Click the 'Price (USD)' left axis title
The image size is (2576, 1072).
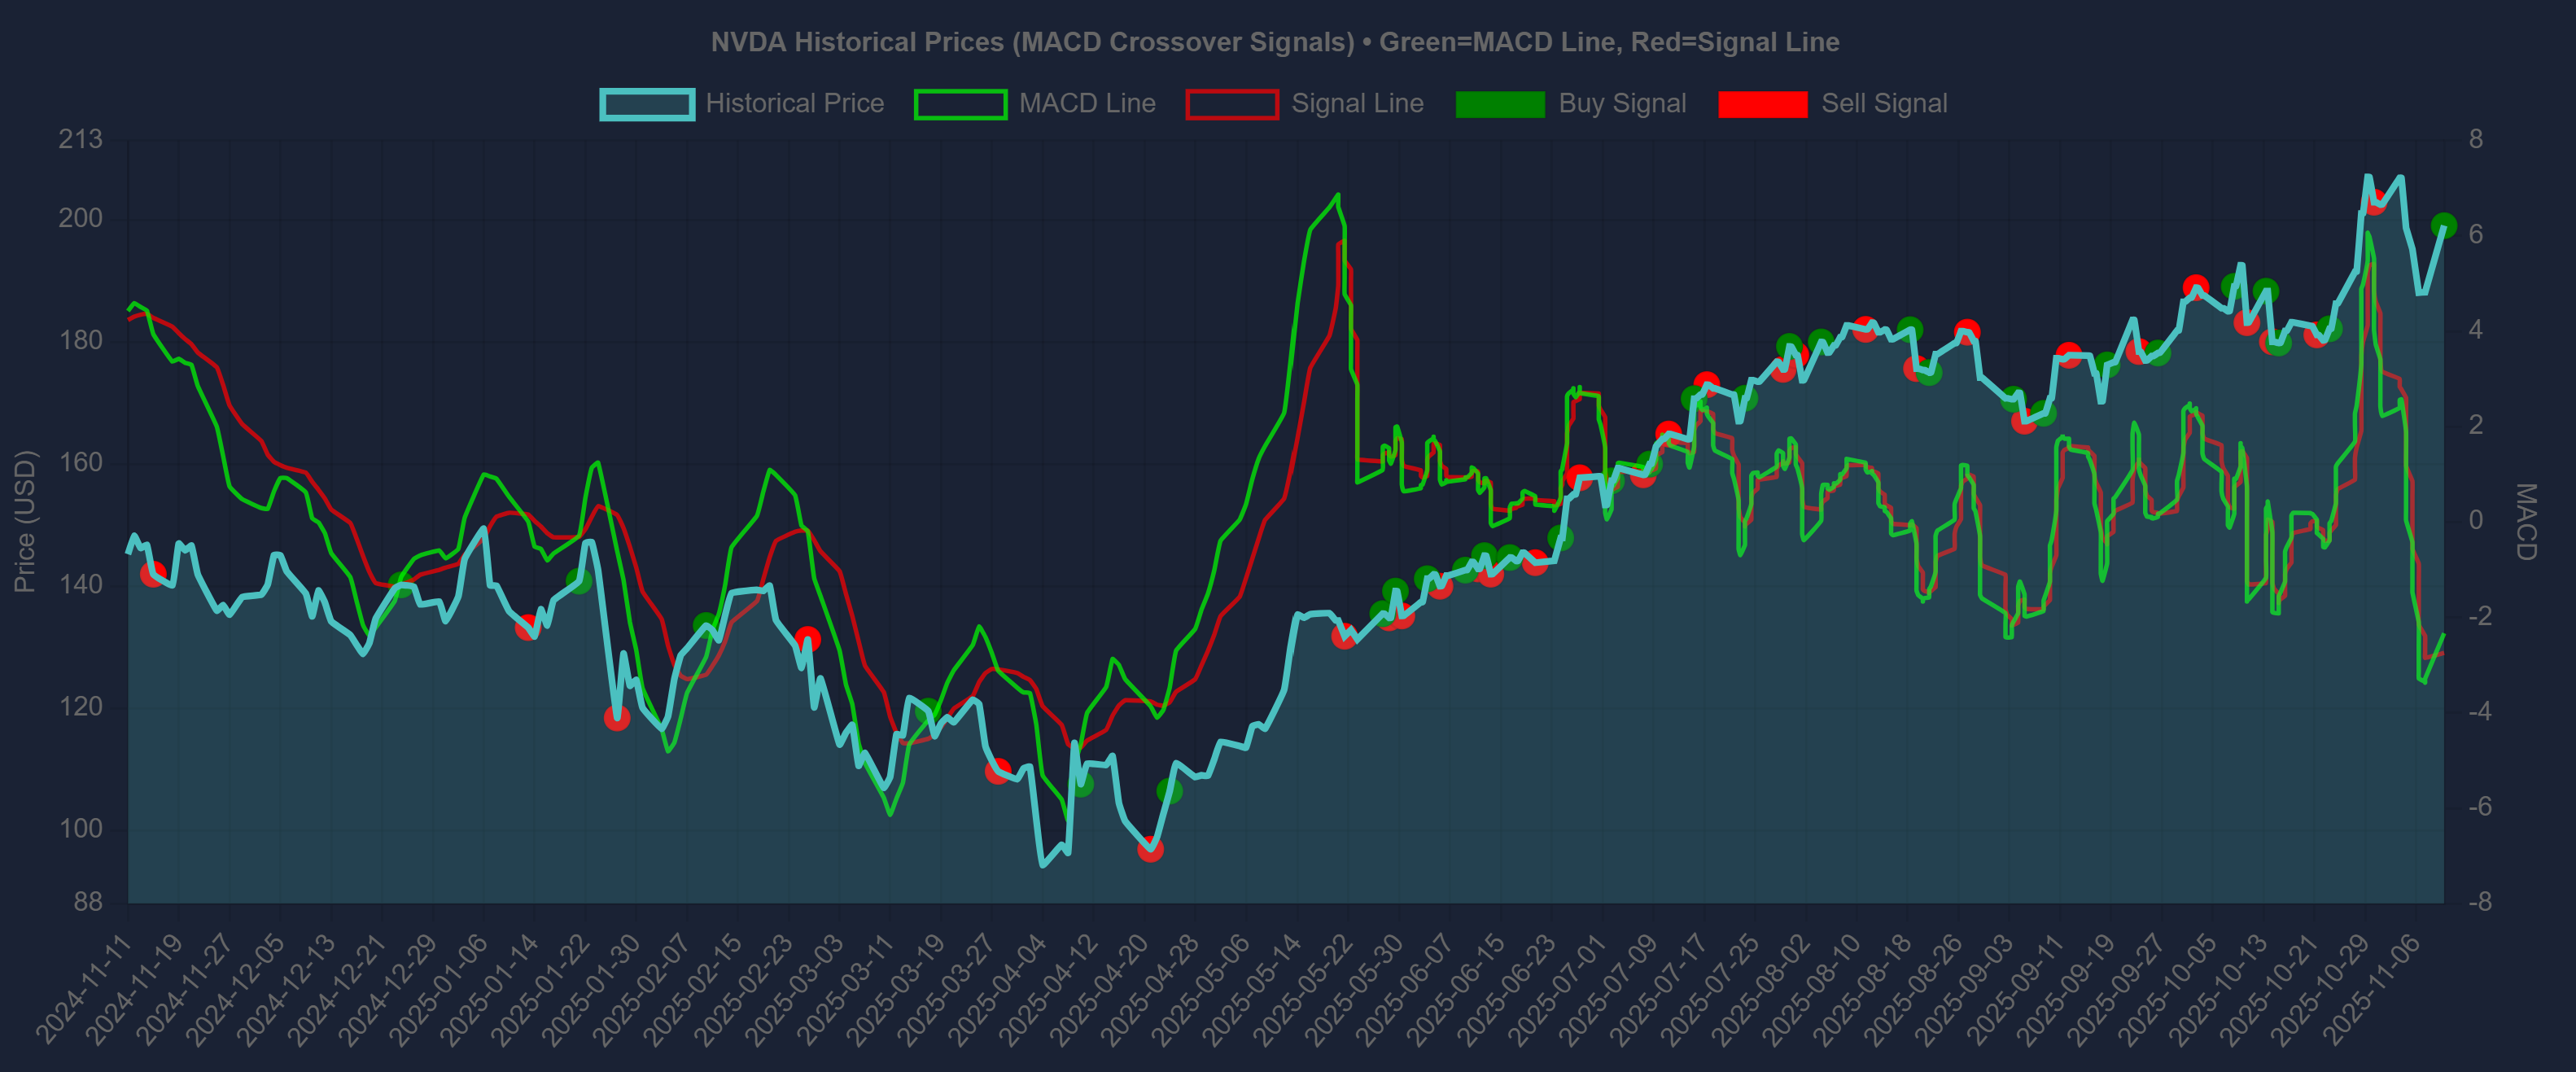click(x=25, y=521)
